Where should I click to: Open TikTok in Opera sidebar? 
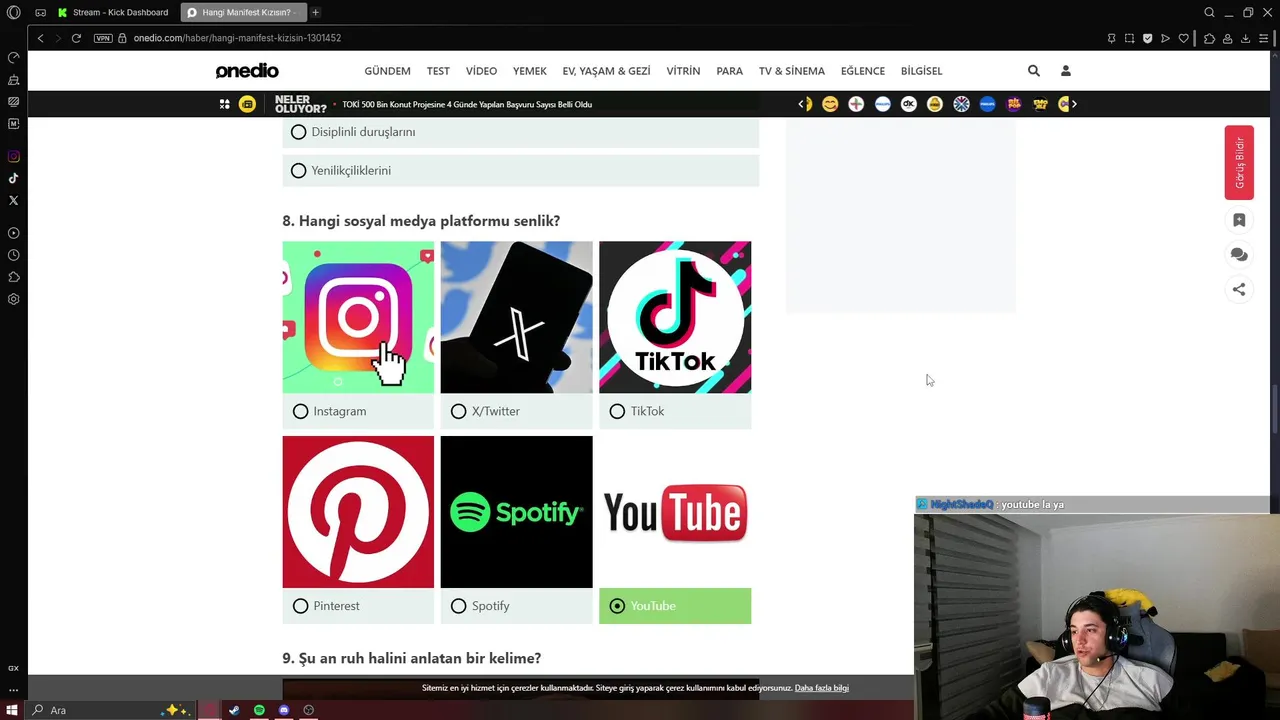pyautogui.click(x=13, y=178)
